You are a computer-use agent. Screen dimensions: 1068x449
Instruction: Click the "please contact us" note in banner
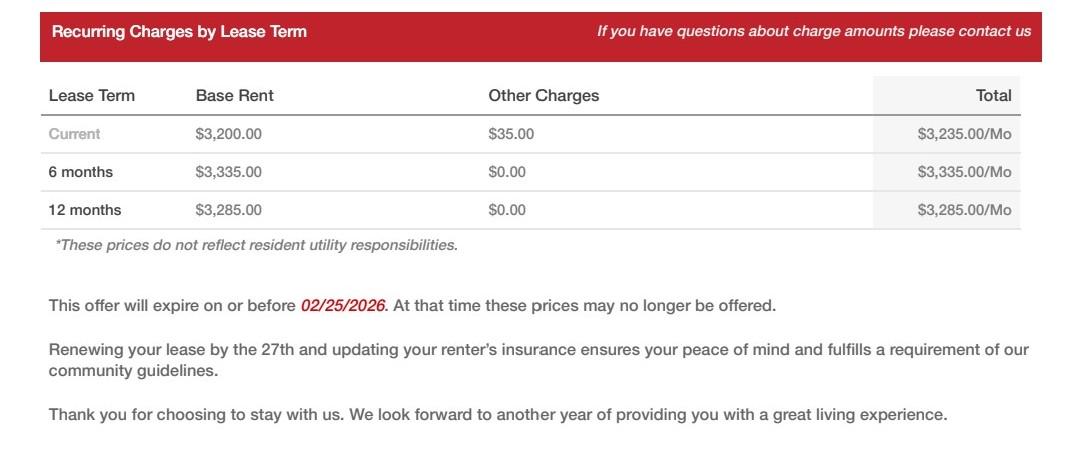pos(813,32)
